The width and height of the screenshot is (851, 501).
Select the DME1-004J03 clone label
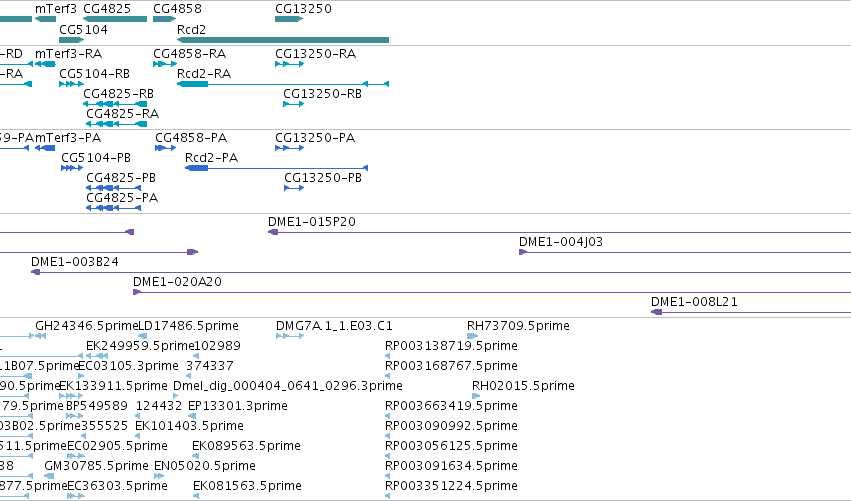point(561,242)
